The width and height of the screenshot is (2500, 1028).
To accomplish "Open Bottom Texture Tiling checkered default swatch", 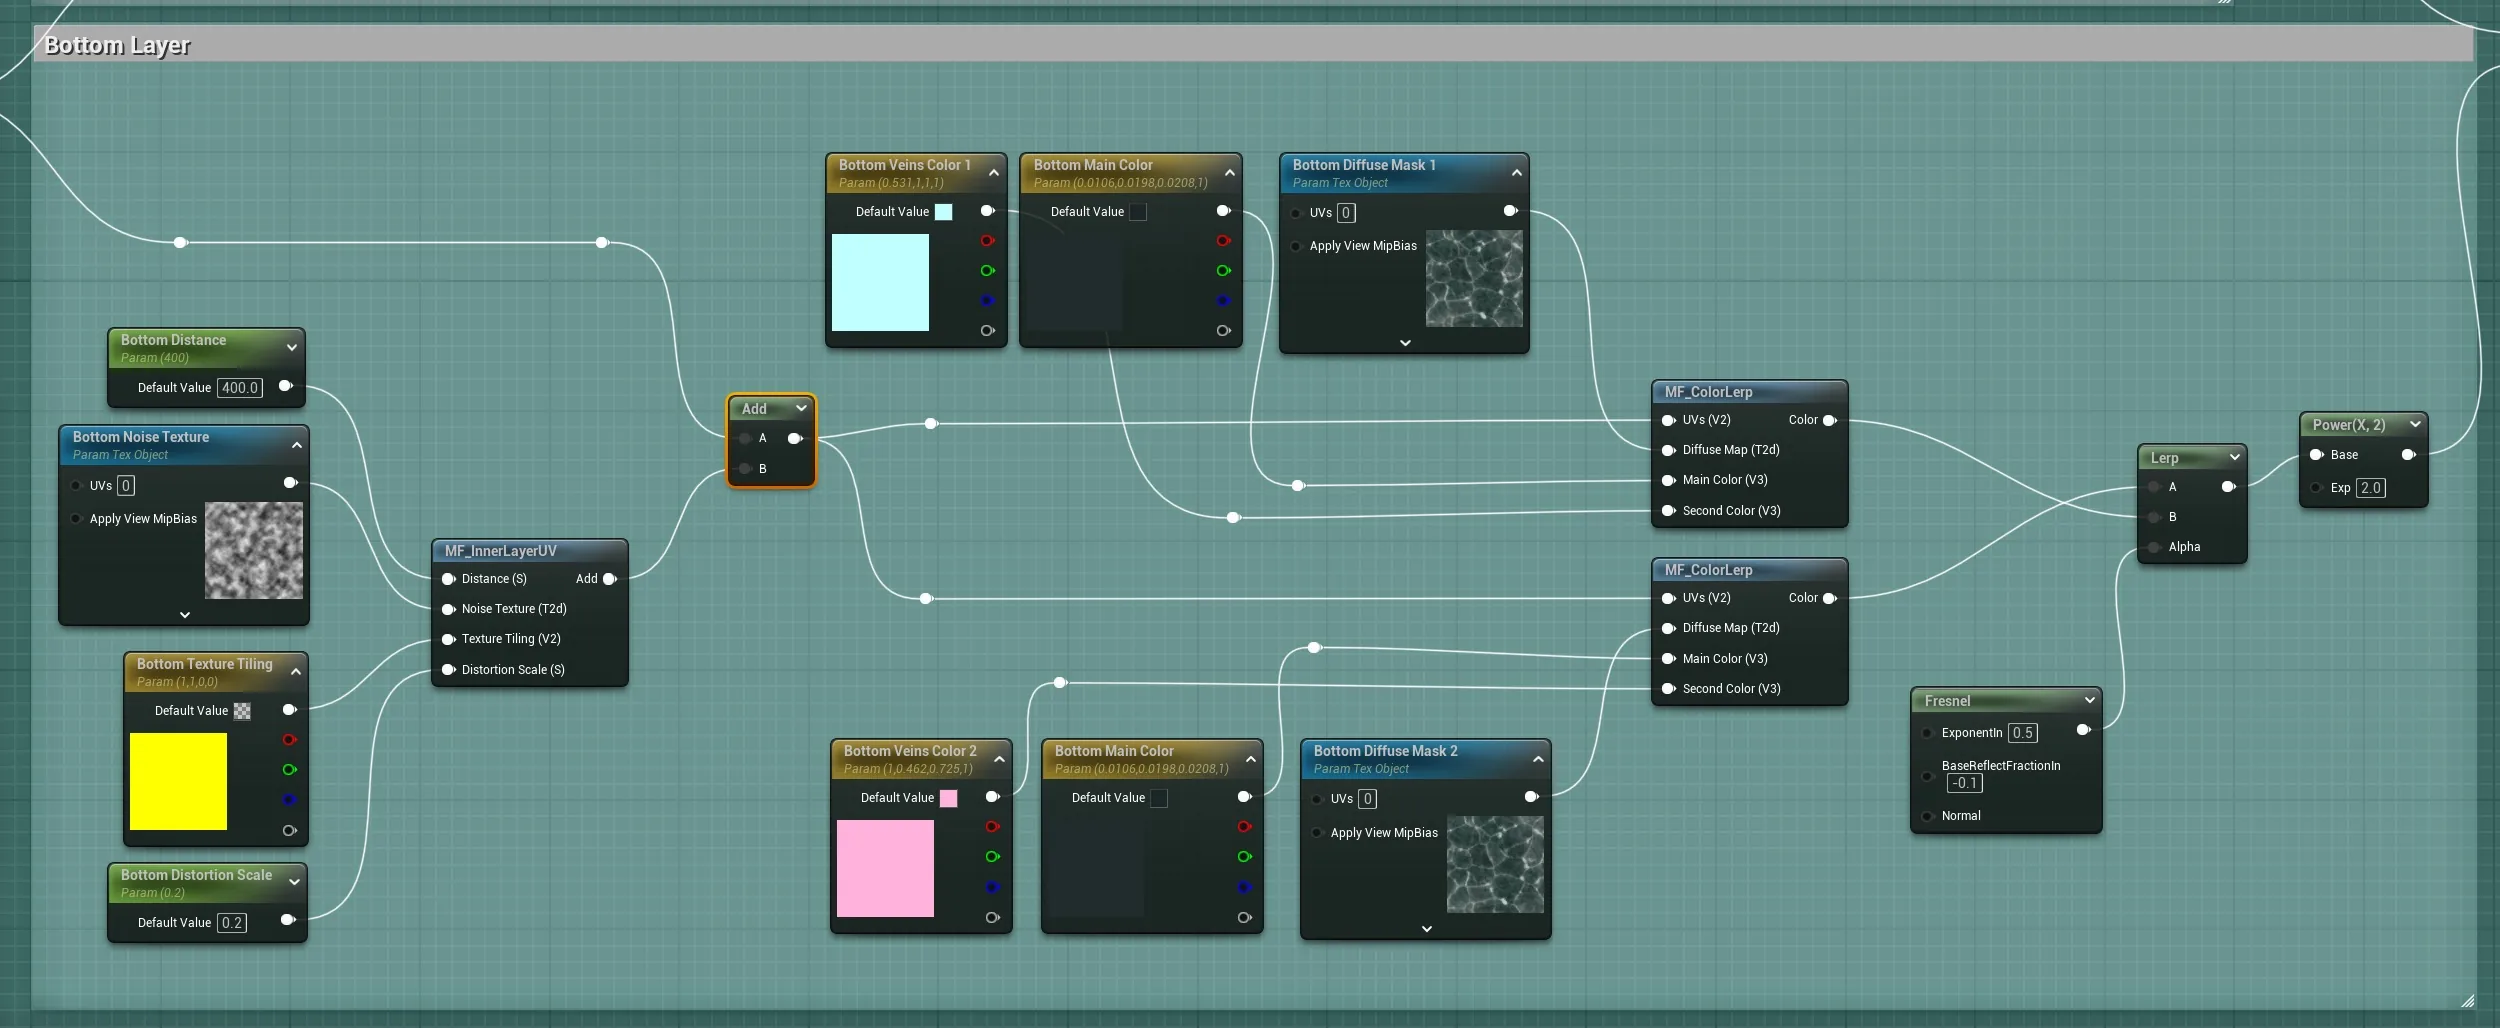I will (242, 711).
